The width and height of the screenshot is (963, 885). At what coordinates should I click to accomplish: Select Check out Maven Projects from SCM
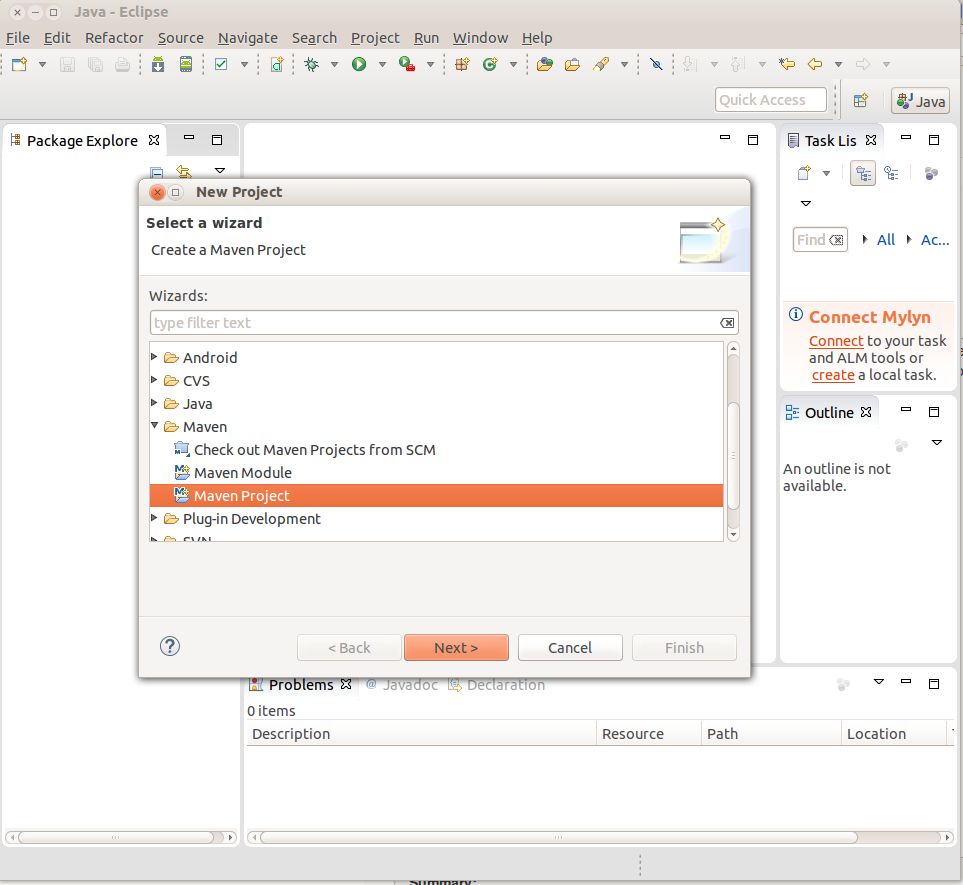point(314,450)
